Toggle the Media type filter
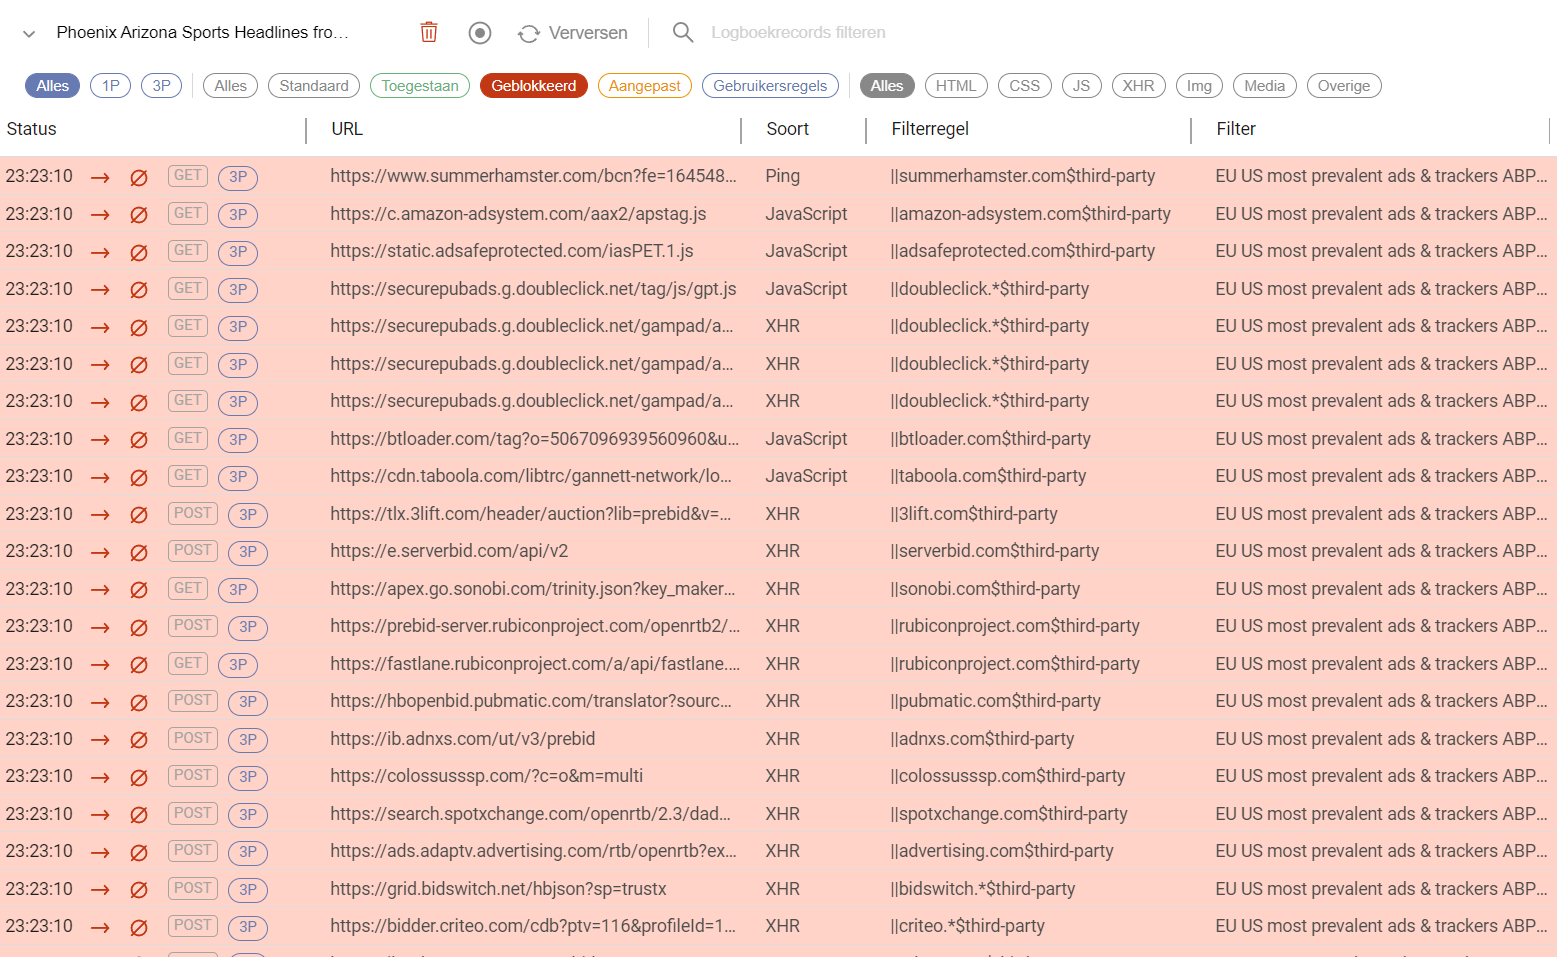This screenshot has height=957, width=1557. click(x=1265, y=86)
